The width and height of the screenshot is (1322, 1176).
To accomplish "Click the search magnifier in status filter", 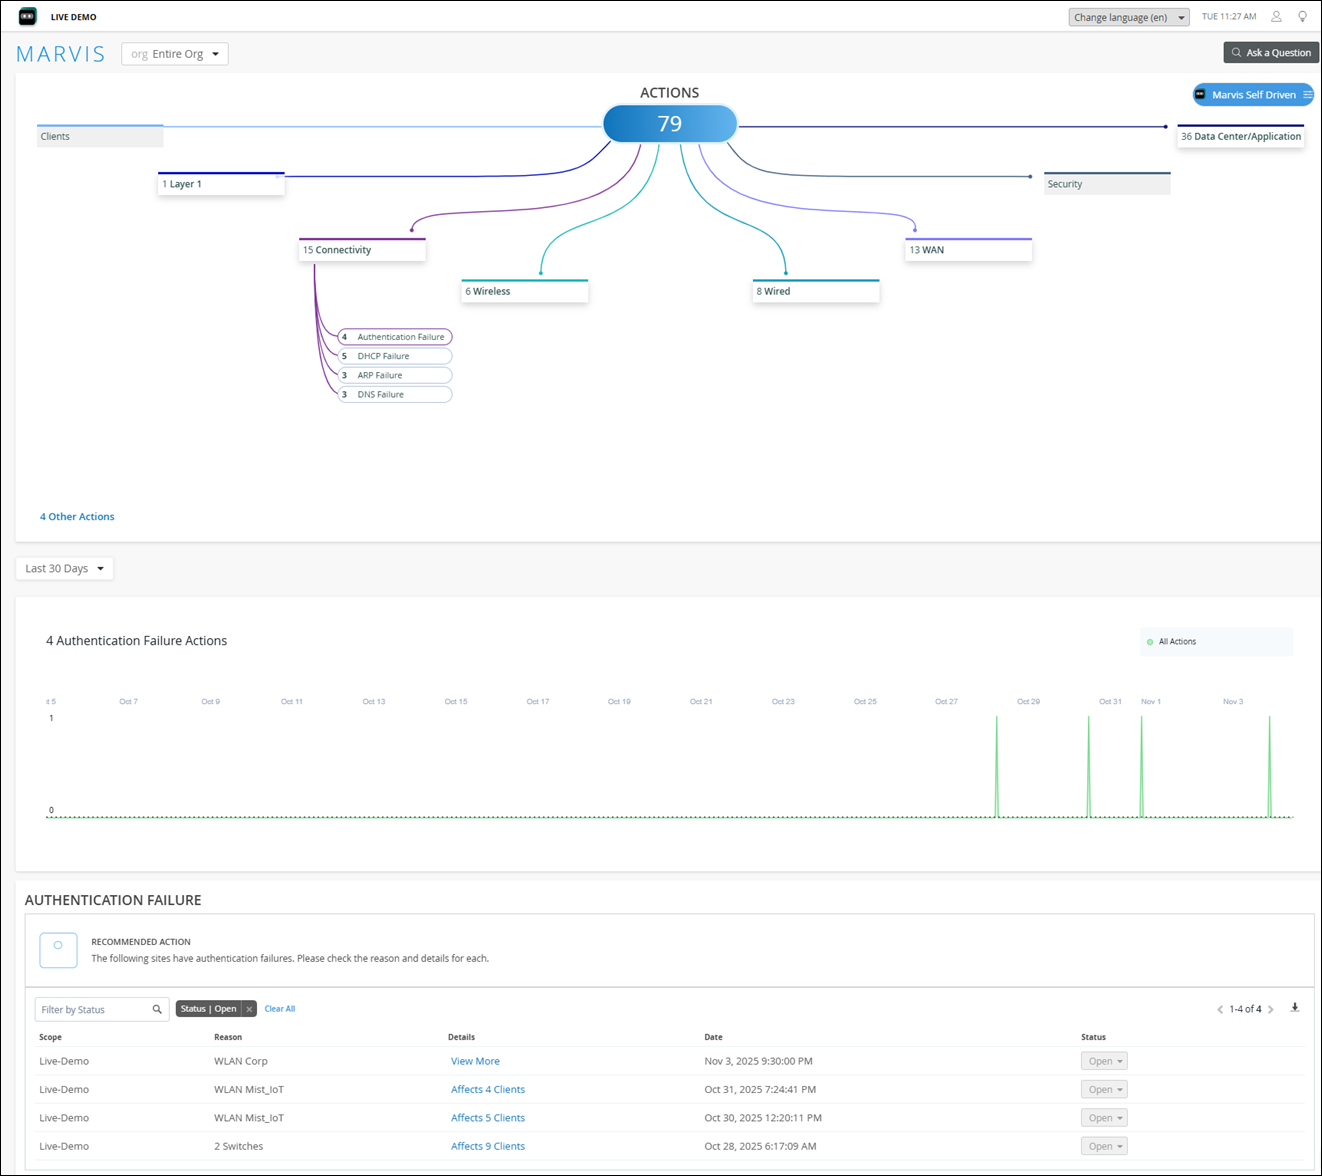I will (157, 1009).
